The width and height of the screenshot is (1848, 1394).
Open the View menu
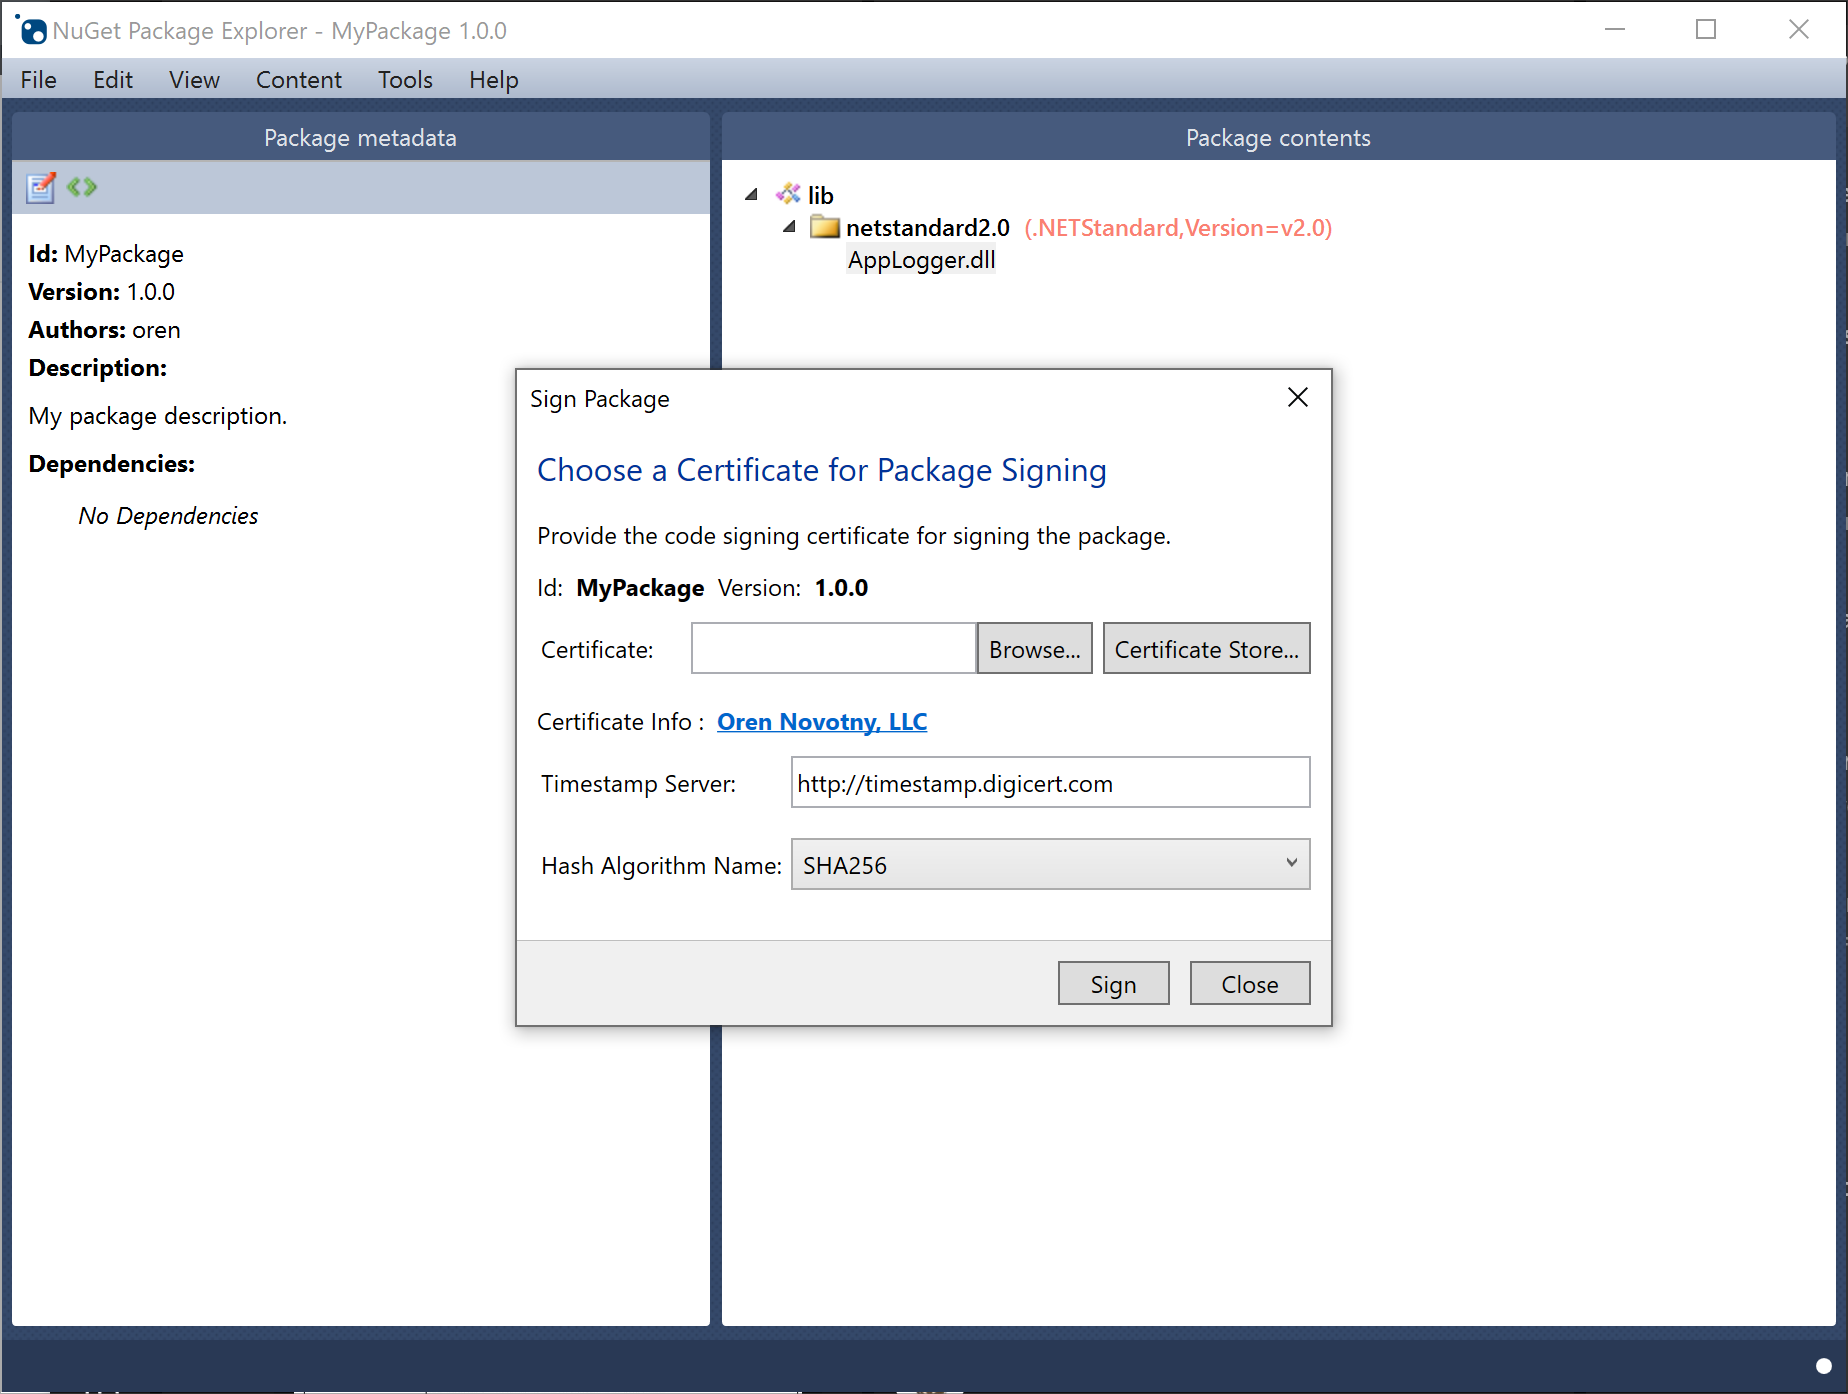click(x=194, y=80)
